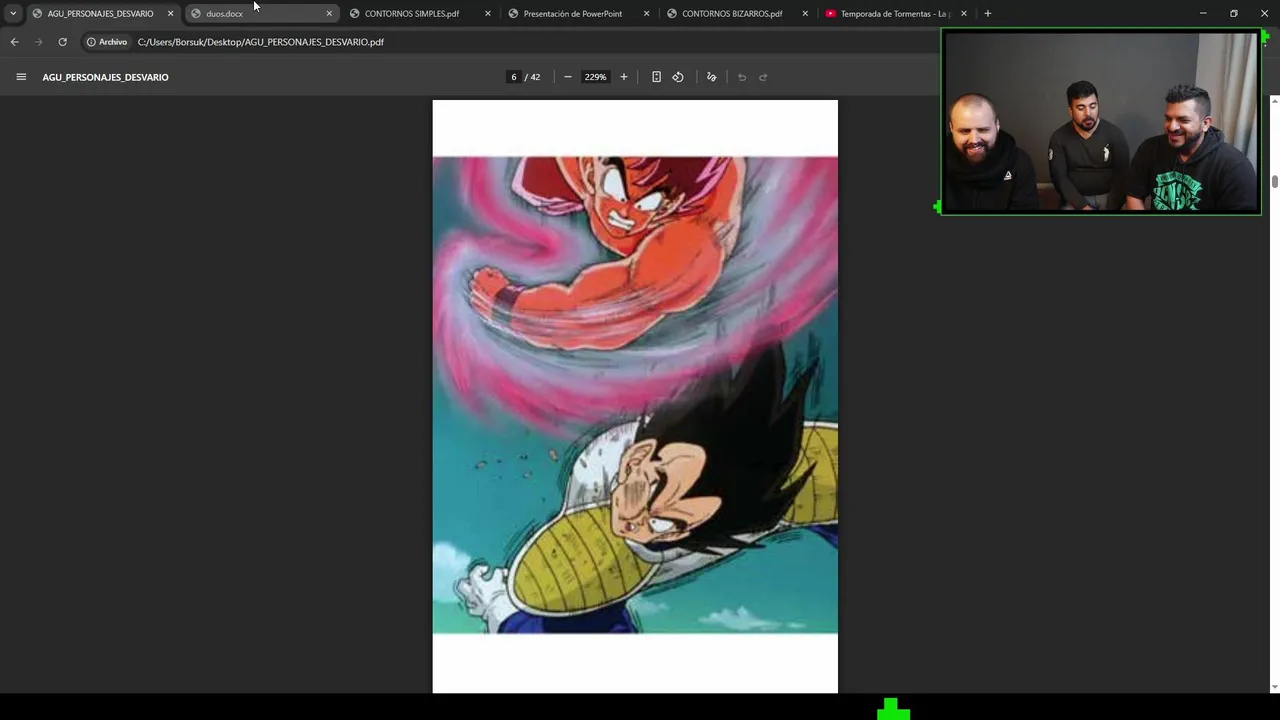Image resolution: width=1280 pixels, height=720 pixels.
Task: Close the AGU_PERSONAJES_DESVARIO tab
Action: [170, 14]
